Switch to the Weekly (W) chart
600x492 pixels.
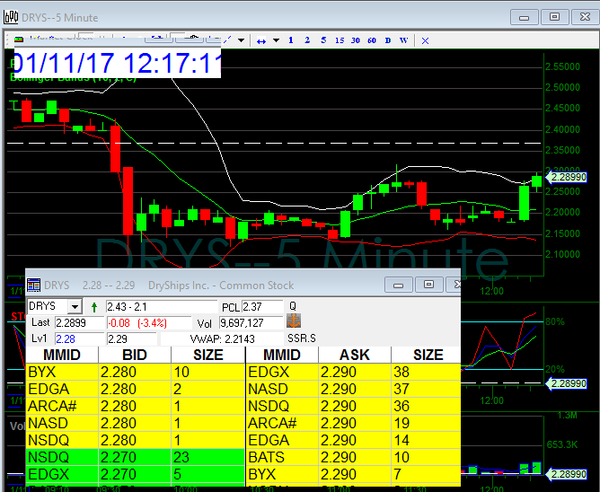pyautogui.click(x=403, y=40)
